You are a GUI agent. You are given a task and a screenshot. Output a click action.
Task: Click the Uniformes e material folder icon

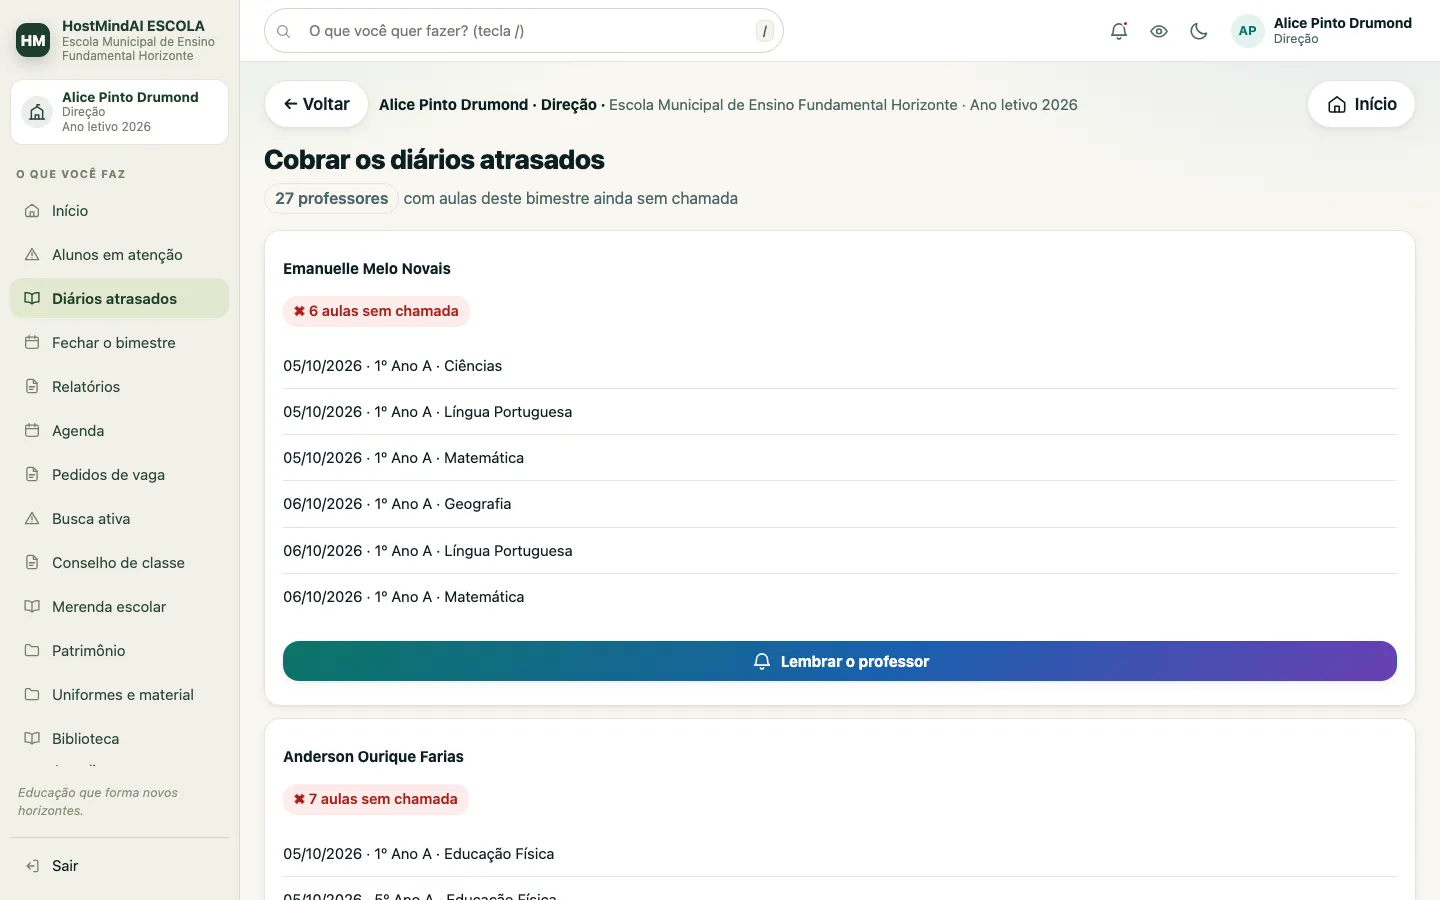pos(32,695)
